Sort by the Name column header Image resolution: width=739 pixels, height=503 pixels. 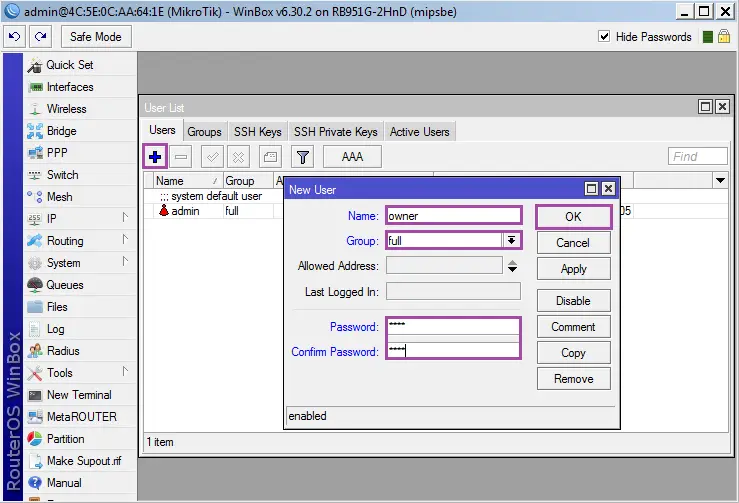(188, 181)
